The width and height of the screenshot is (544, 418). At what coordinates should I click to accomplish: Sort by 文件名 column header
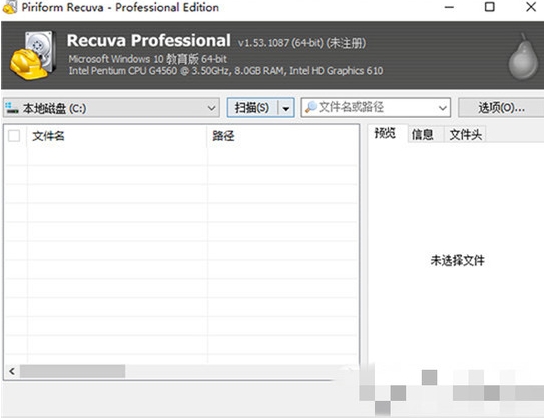(x=117, y=136)
